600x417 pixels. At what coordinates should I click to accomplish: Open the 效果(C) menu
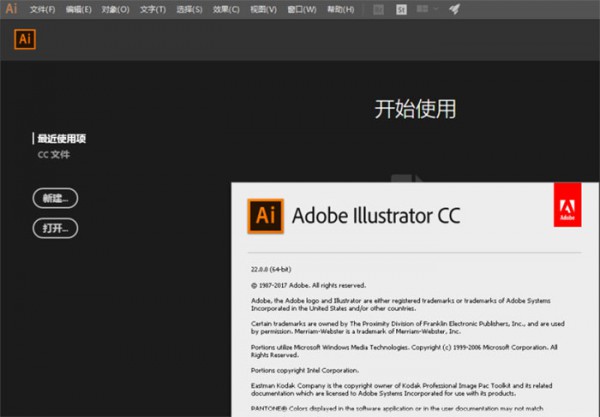pyautogui.click(x=226, y=10)
